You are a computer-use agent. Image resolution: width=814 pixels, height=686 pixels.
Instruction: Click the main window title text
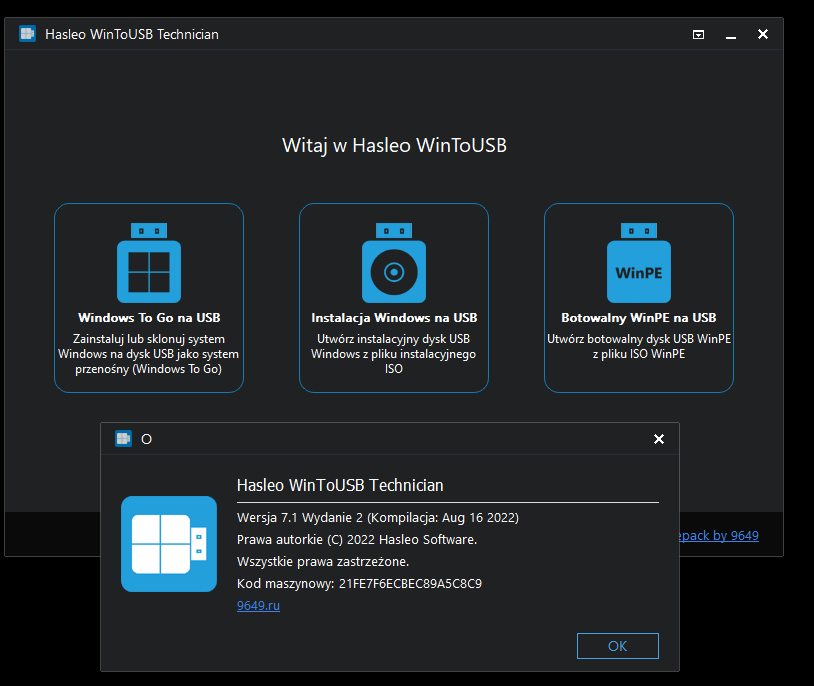pyautogui.click(x=132, y=34)
